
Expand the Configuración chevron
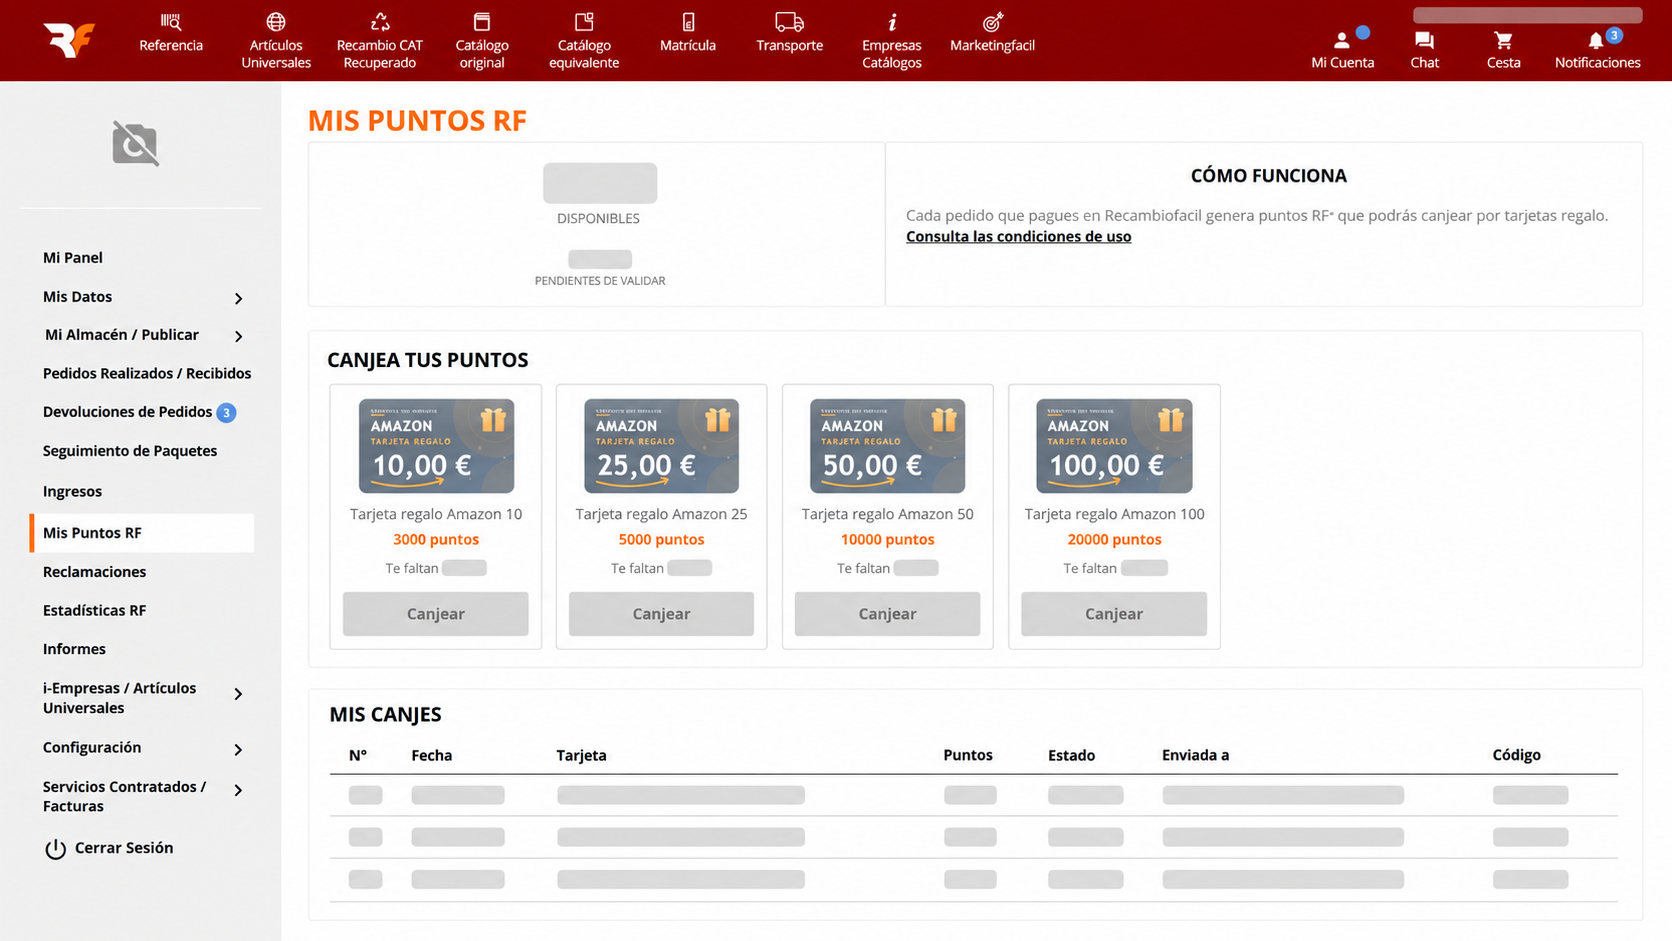(x=238, y=749)
